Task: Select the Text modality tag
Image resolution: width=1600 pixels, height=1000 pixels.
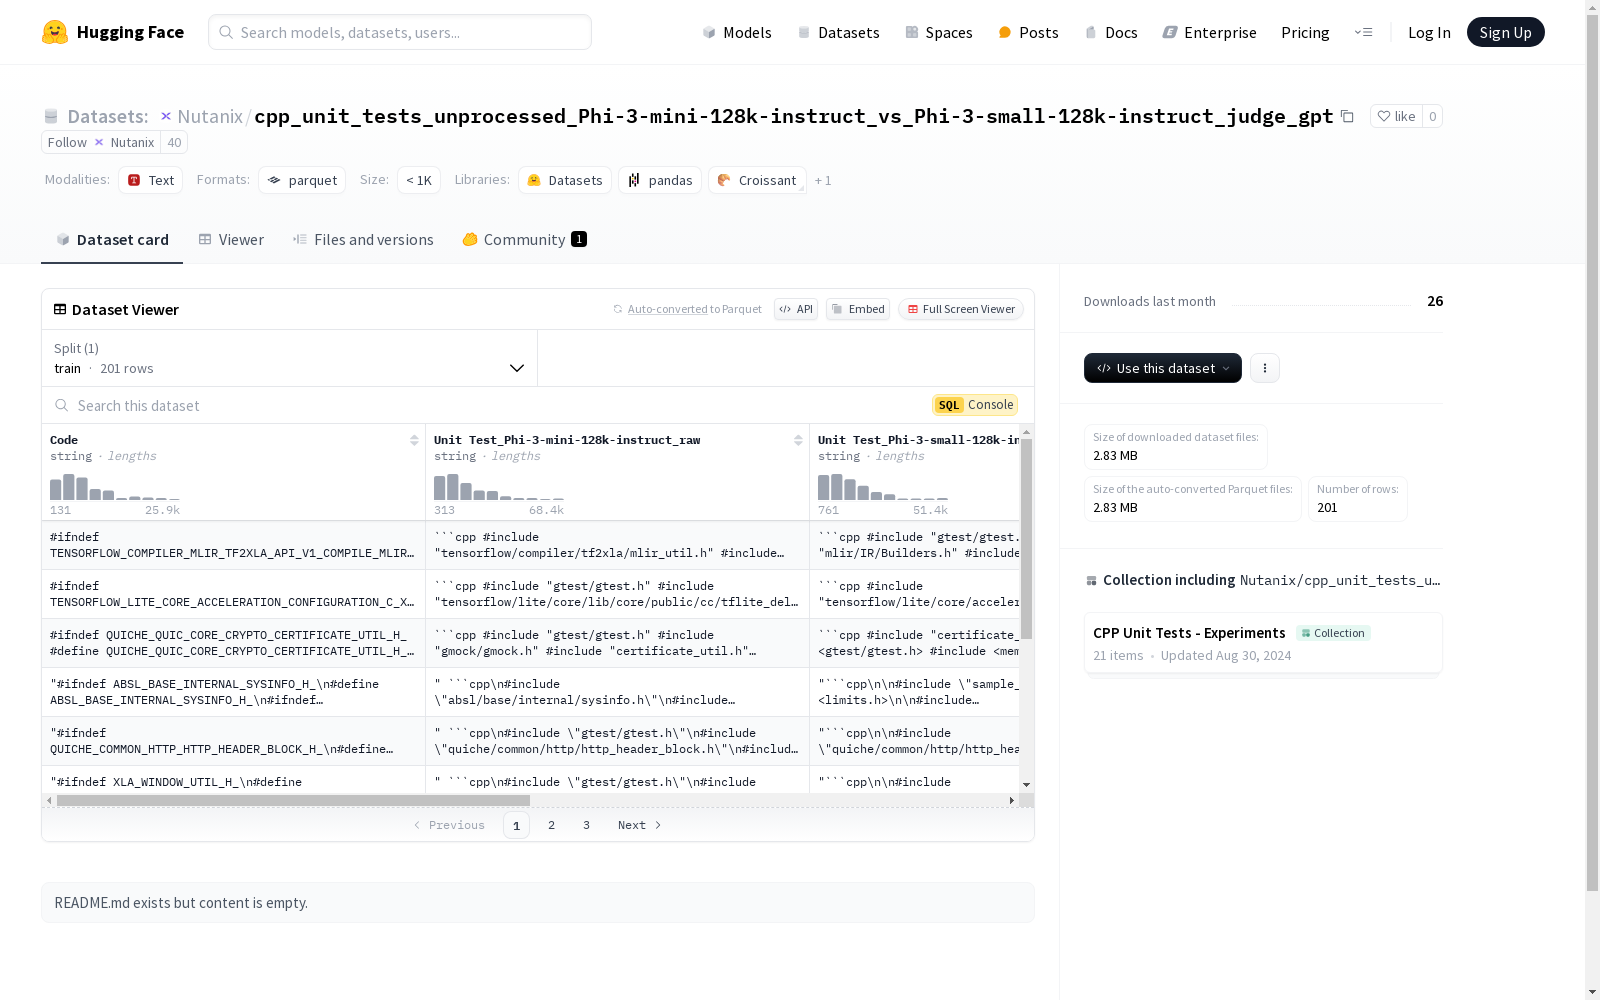Action: tap(151, 180)
